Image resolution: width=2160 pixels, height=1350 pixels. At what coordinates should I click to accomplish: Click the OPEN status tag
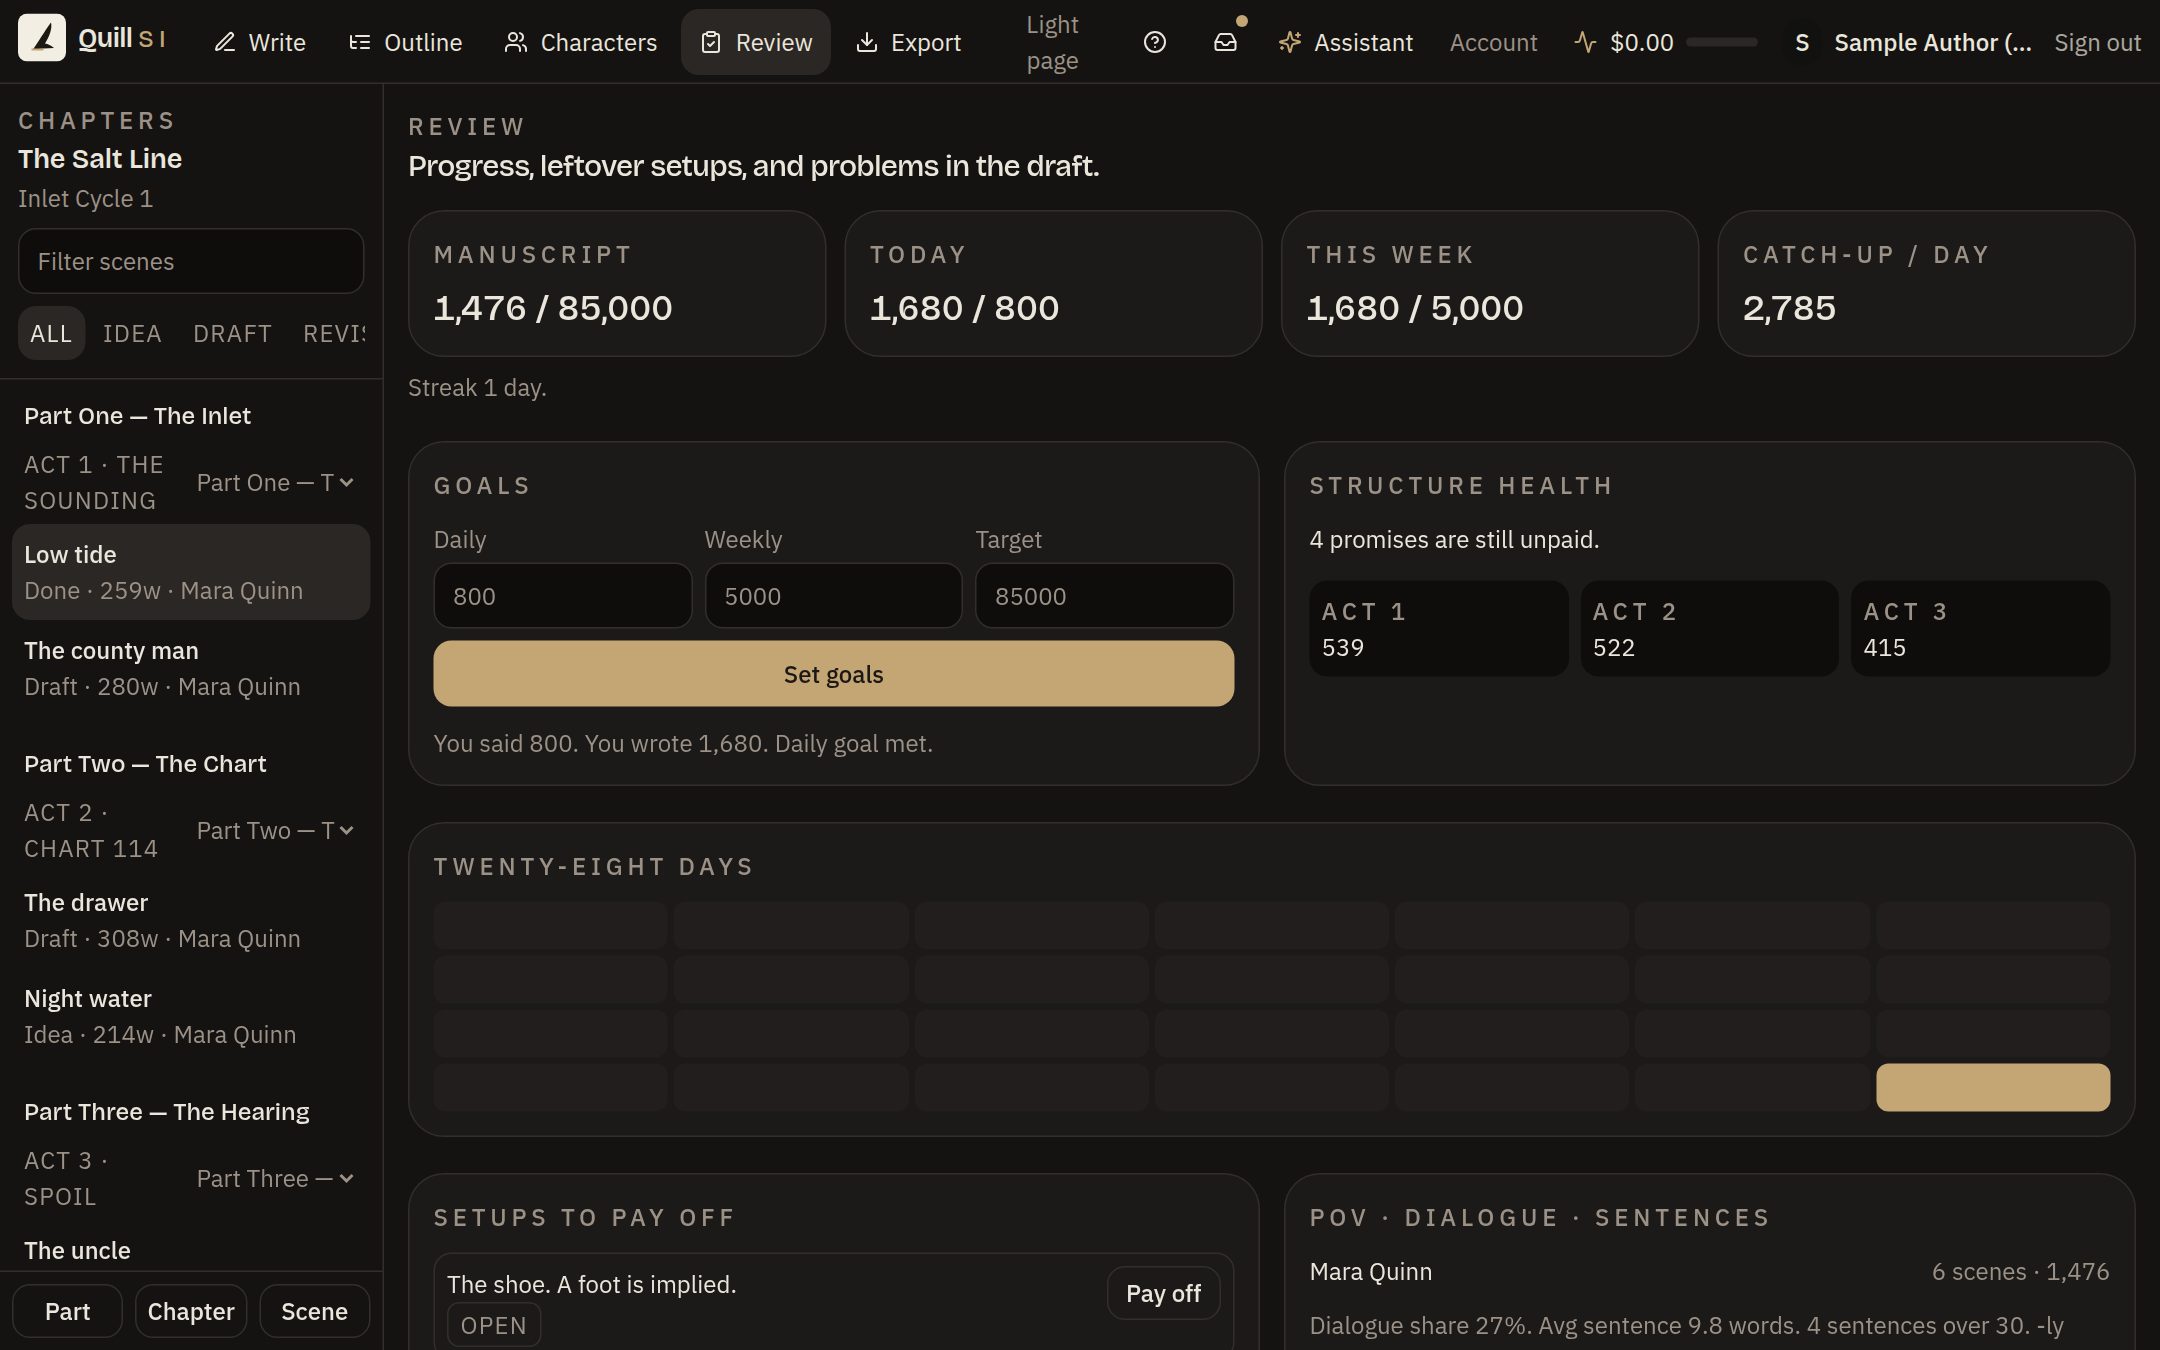pos(493,1325)
